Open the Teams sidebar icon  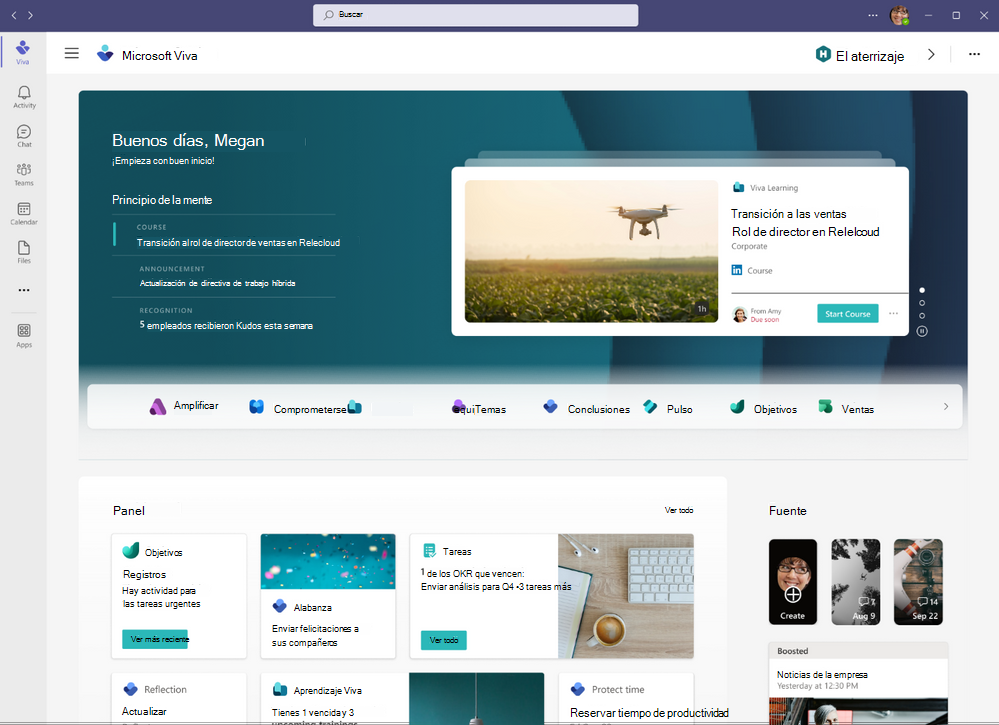pyautogui.click(x=23, y=170)
